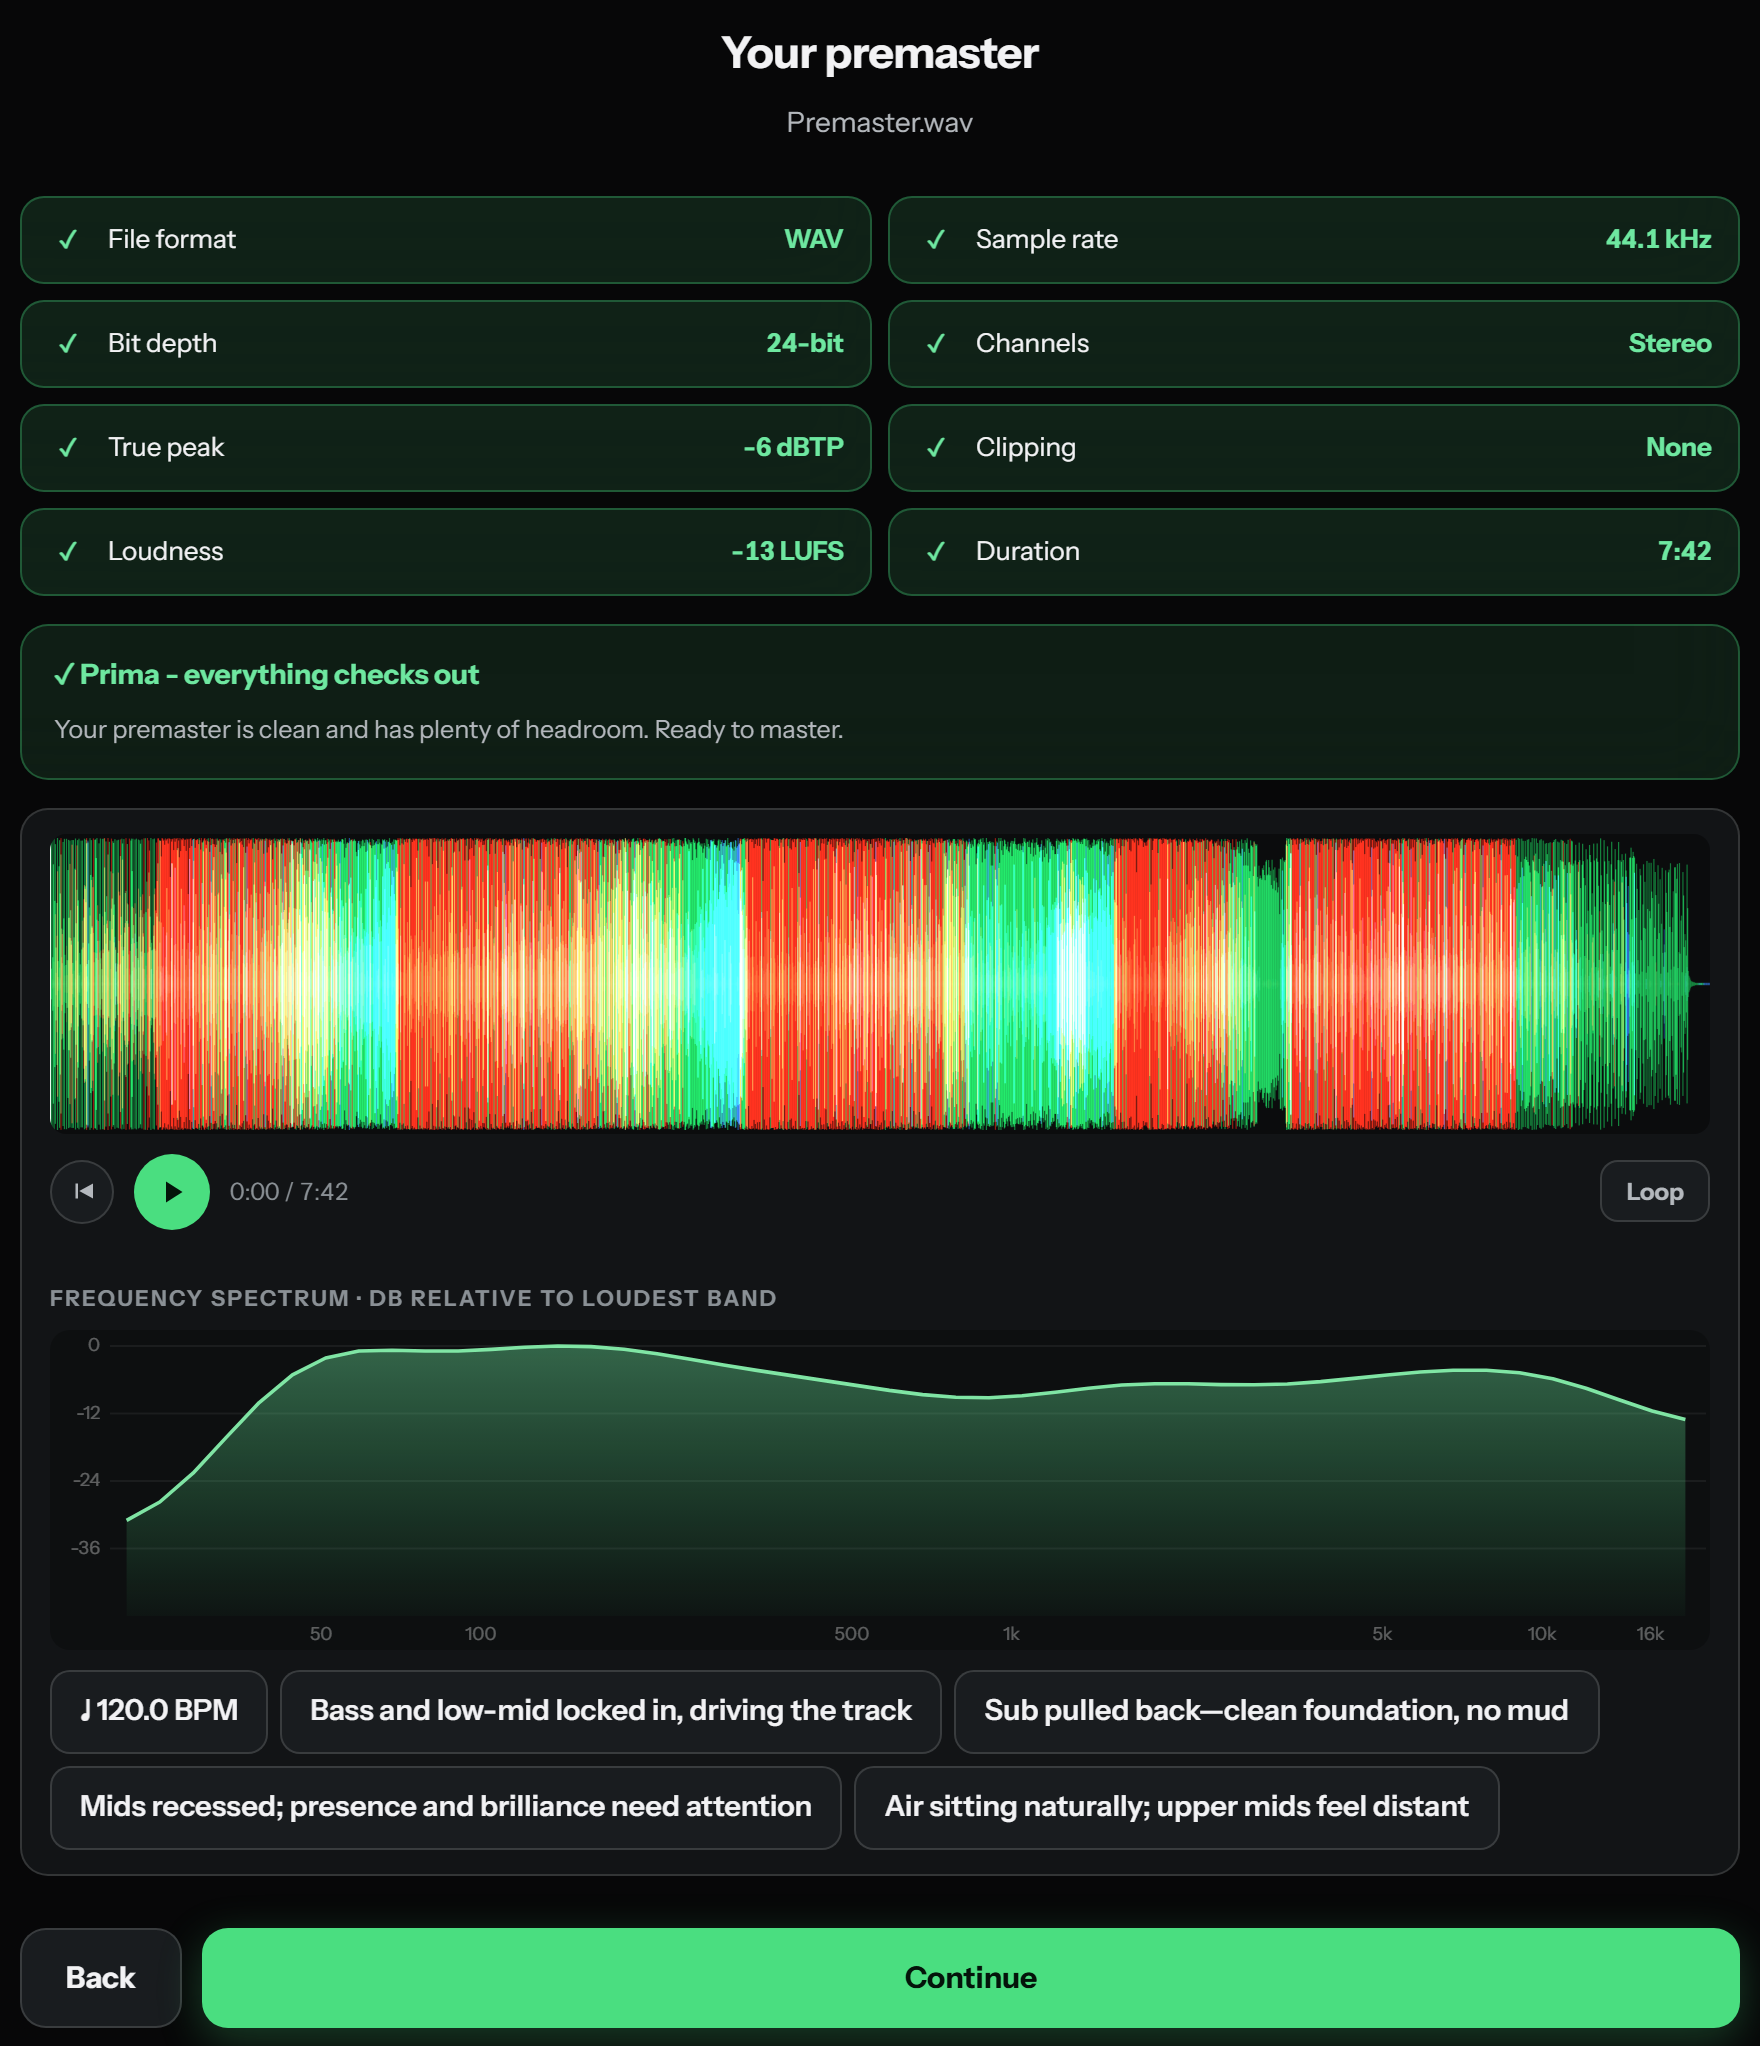Image resolution: width=1760 pixels, height=2046 pixels.
Task: Click the skip-to-start button
Action: (x=82, y=1191)
